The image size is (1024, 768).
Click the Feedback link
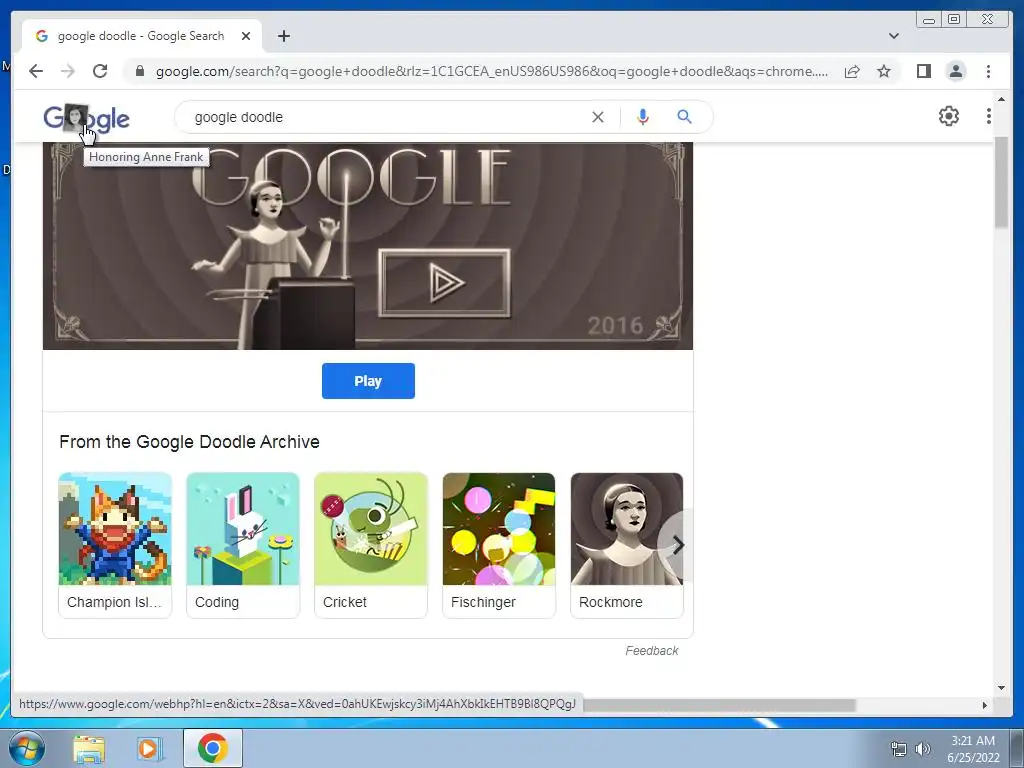coord(651,650)
